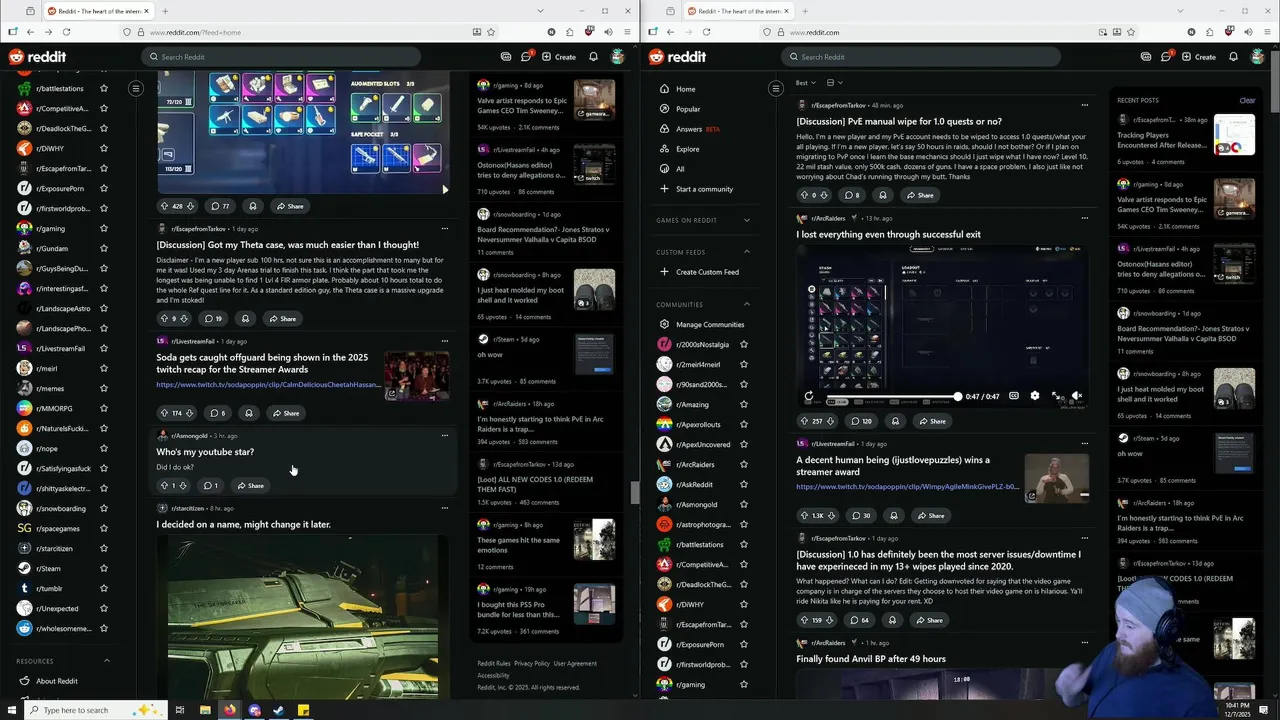Image resolution: width=1280 pixels, height=720 pixels.
Task: Enter video fullscreen in right window
Action: point(1056,396)
